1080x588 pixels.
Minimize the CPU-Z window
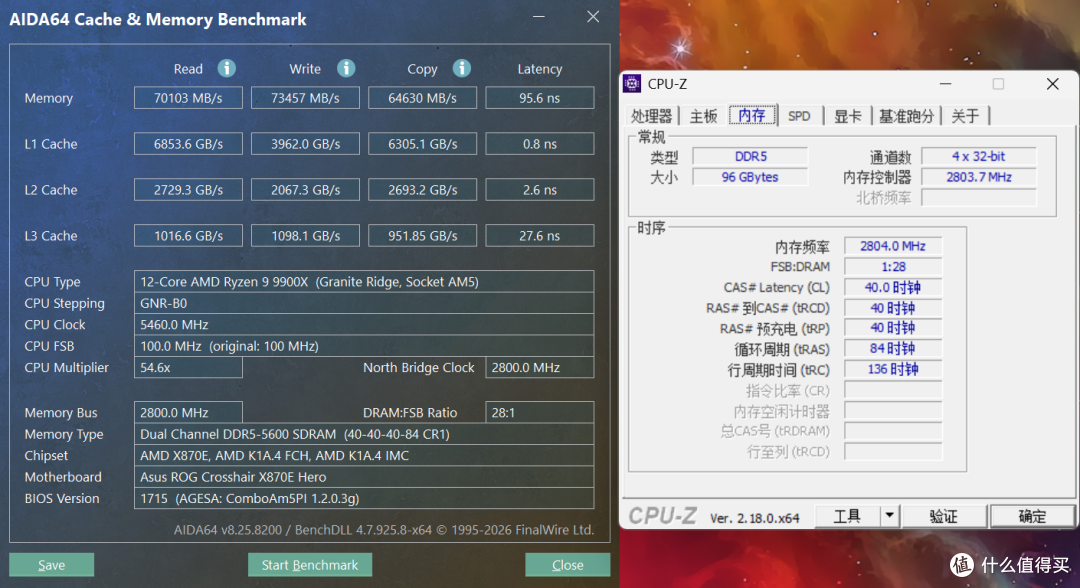[946, 84]
